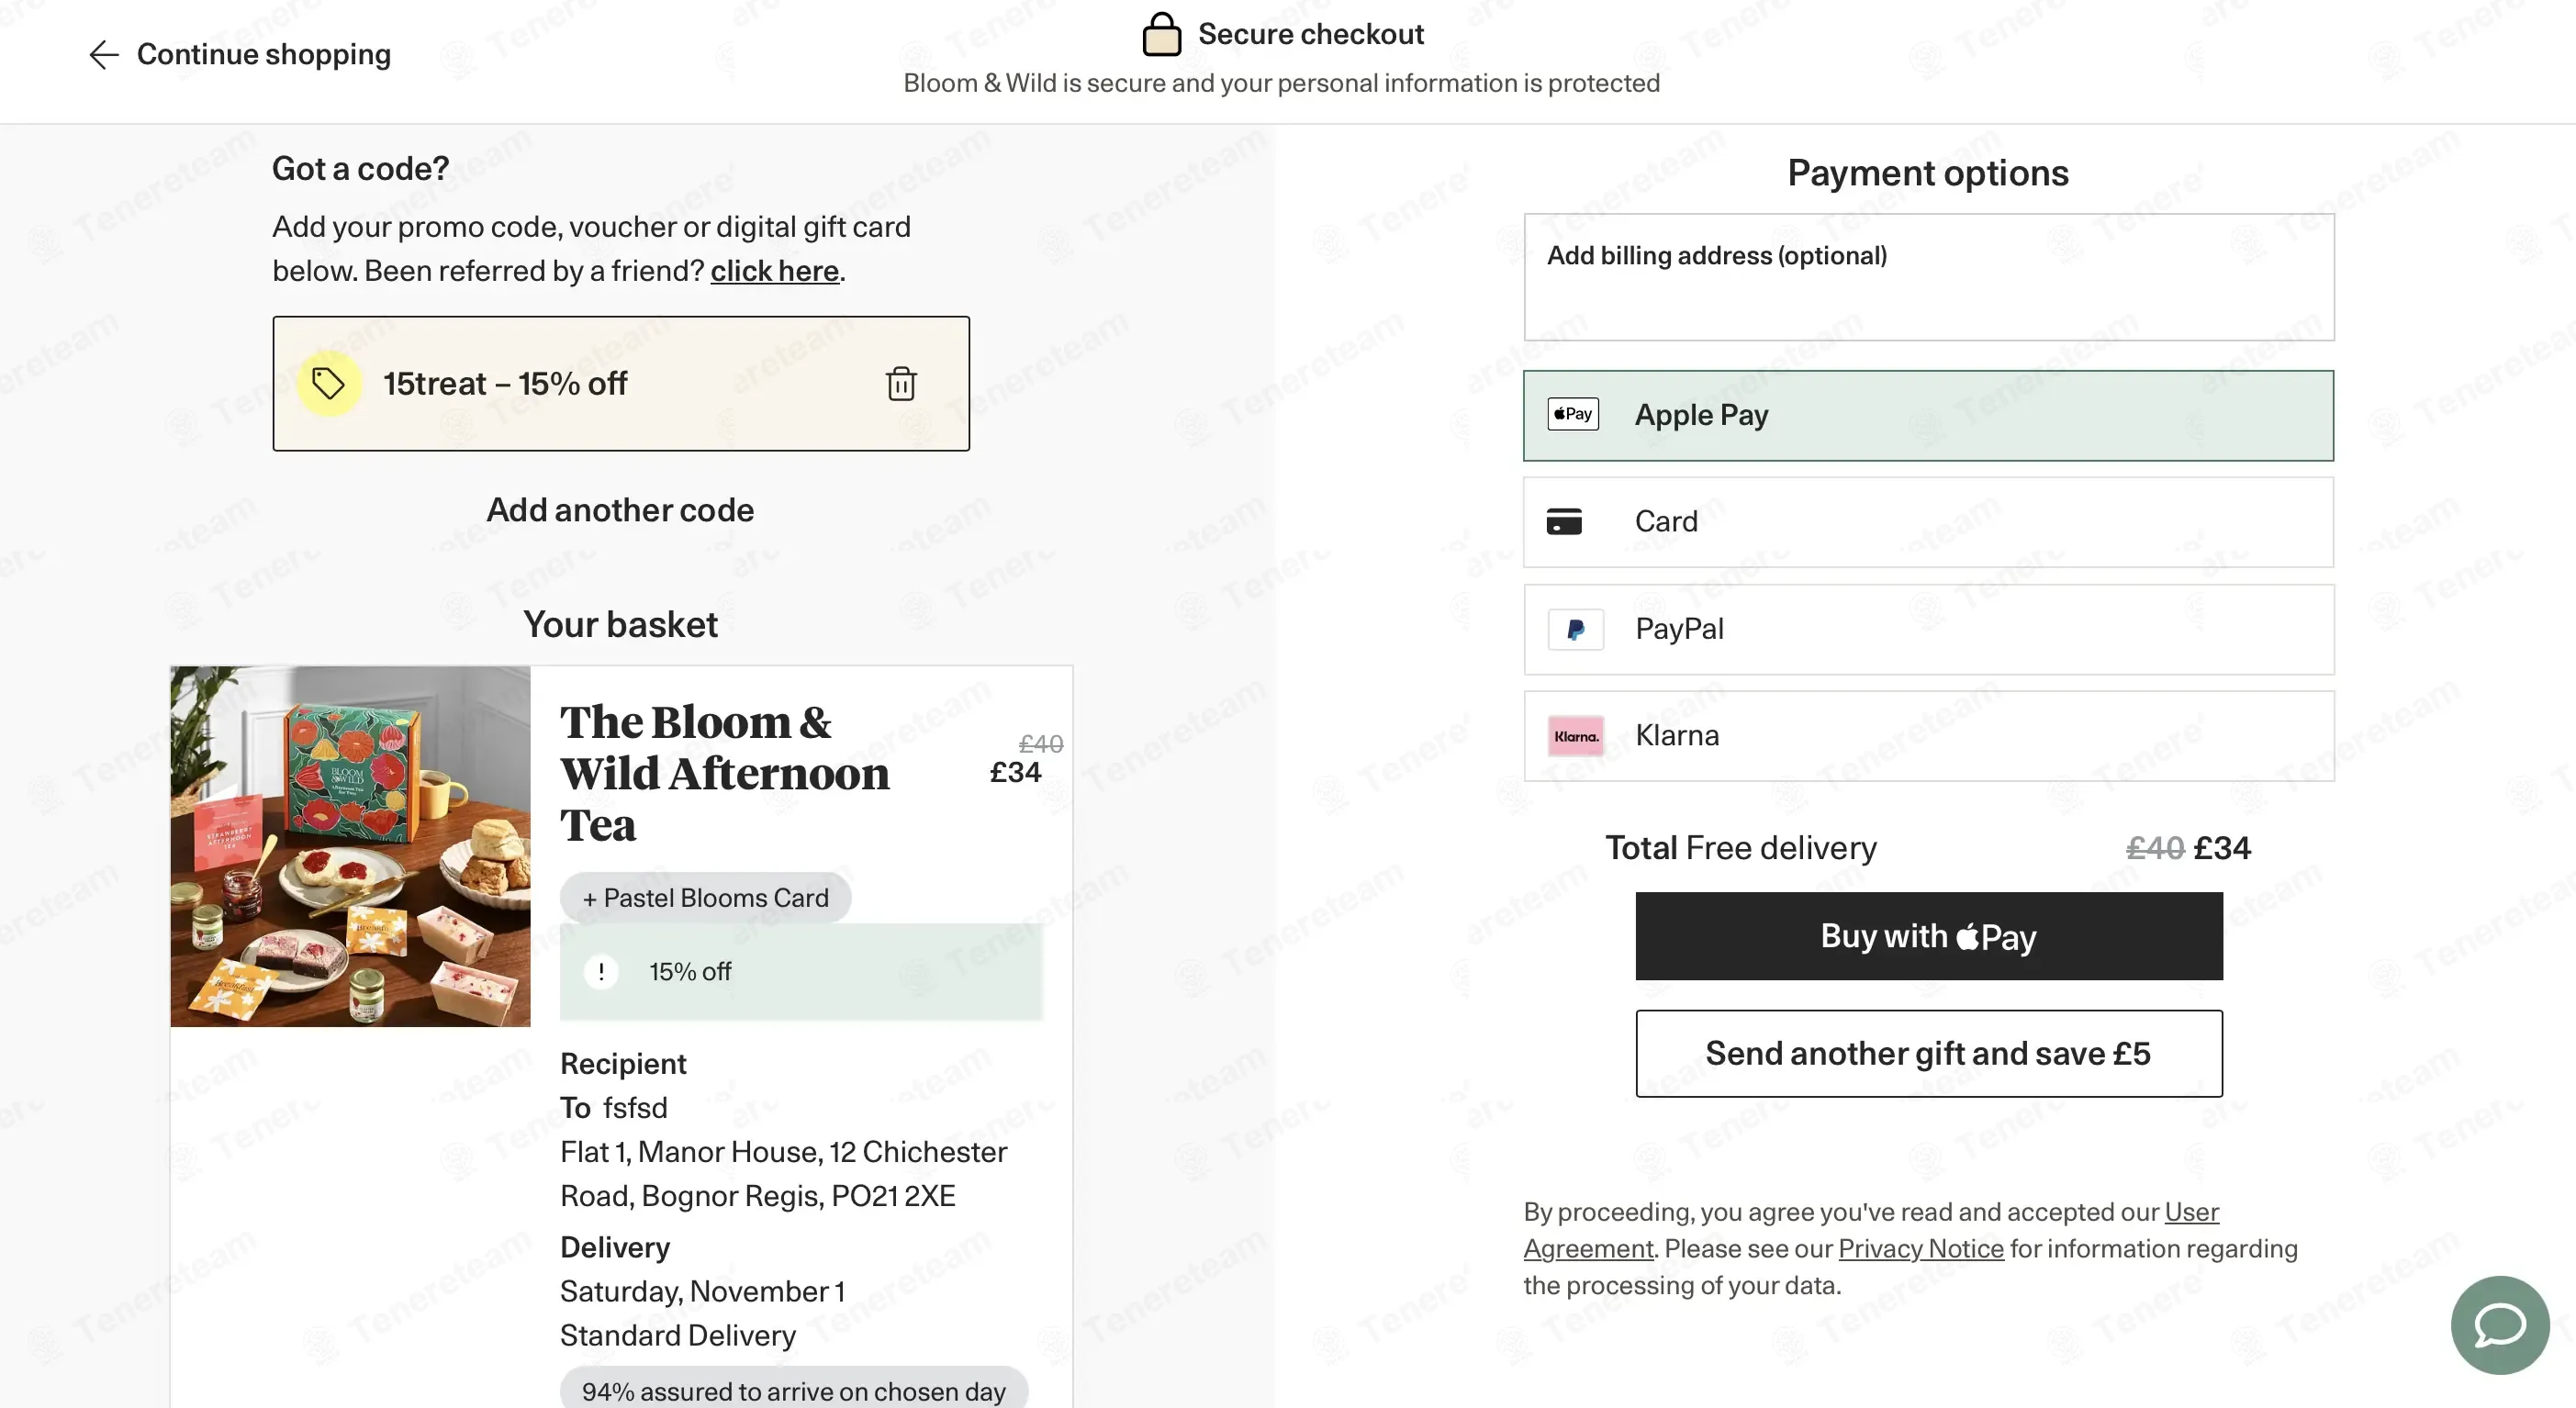Click the Pastel Blooms Card add-on chip

(705, 898)
